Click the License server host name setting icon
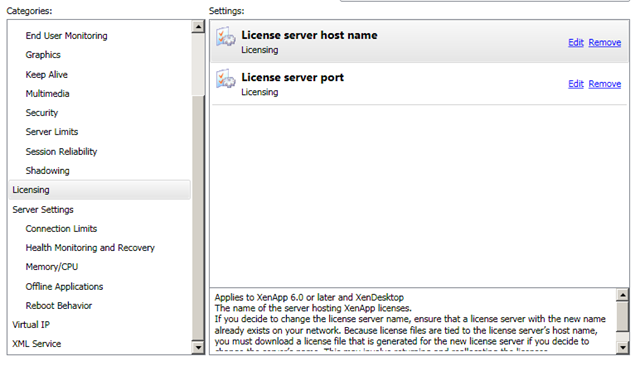The height and width of the screenshot is (366, 640). (x=226, y=37)
